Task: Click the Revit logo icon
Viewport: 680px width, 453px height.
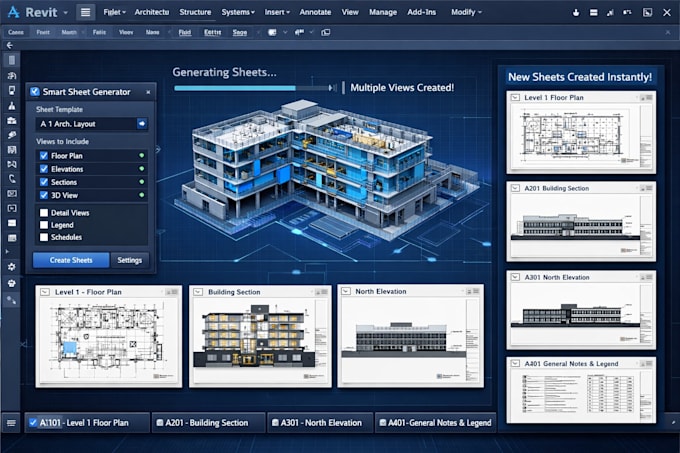Action: (13, 12)
